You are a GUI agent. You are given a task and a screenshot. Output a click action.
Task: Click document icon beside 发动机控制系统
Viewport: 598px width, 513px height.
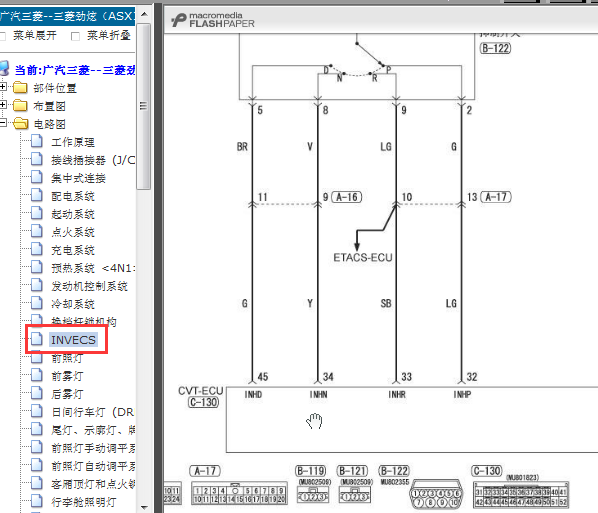coord(37,285)
